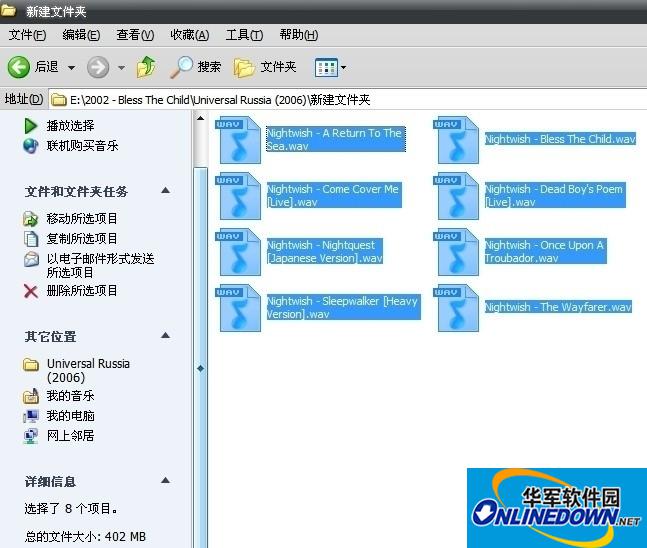Viewport: 647px width, 548px height.
Task: Select WAV icon for The Wayfarer
Action: 456,308
